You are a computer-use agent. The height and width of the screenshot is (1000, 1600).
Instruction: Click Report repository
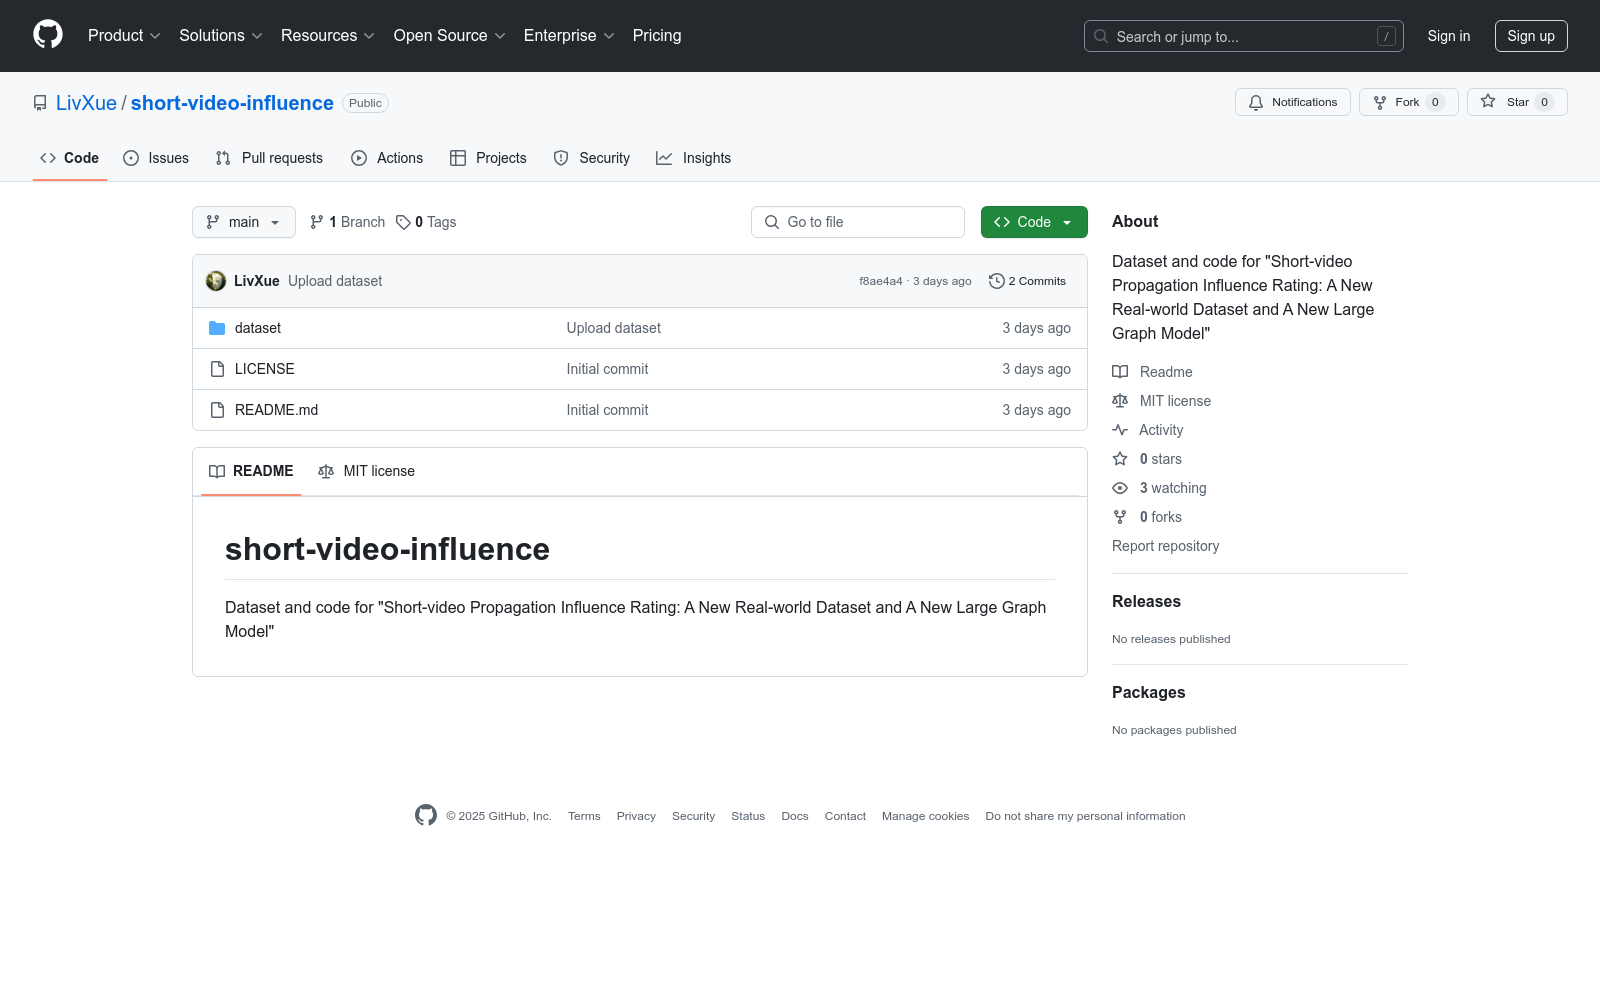pos(1165,546)
